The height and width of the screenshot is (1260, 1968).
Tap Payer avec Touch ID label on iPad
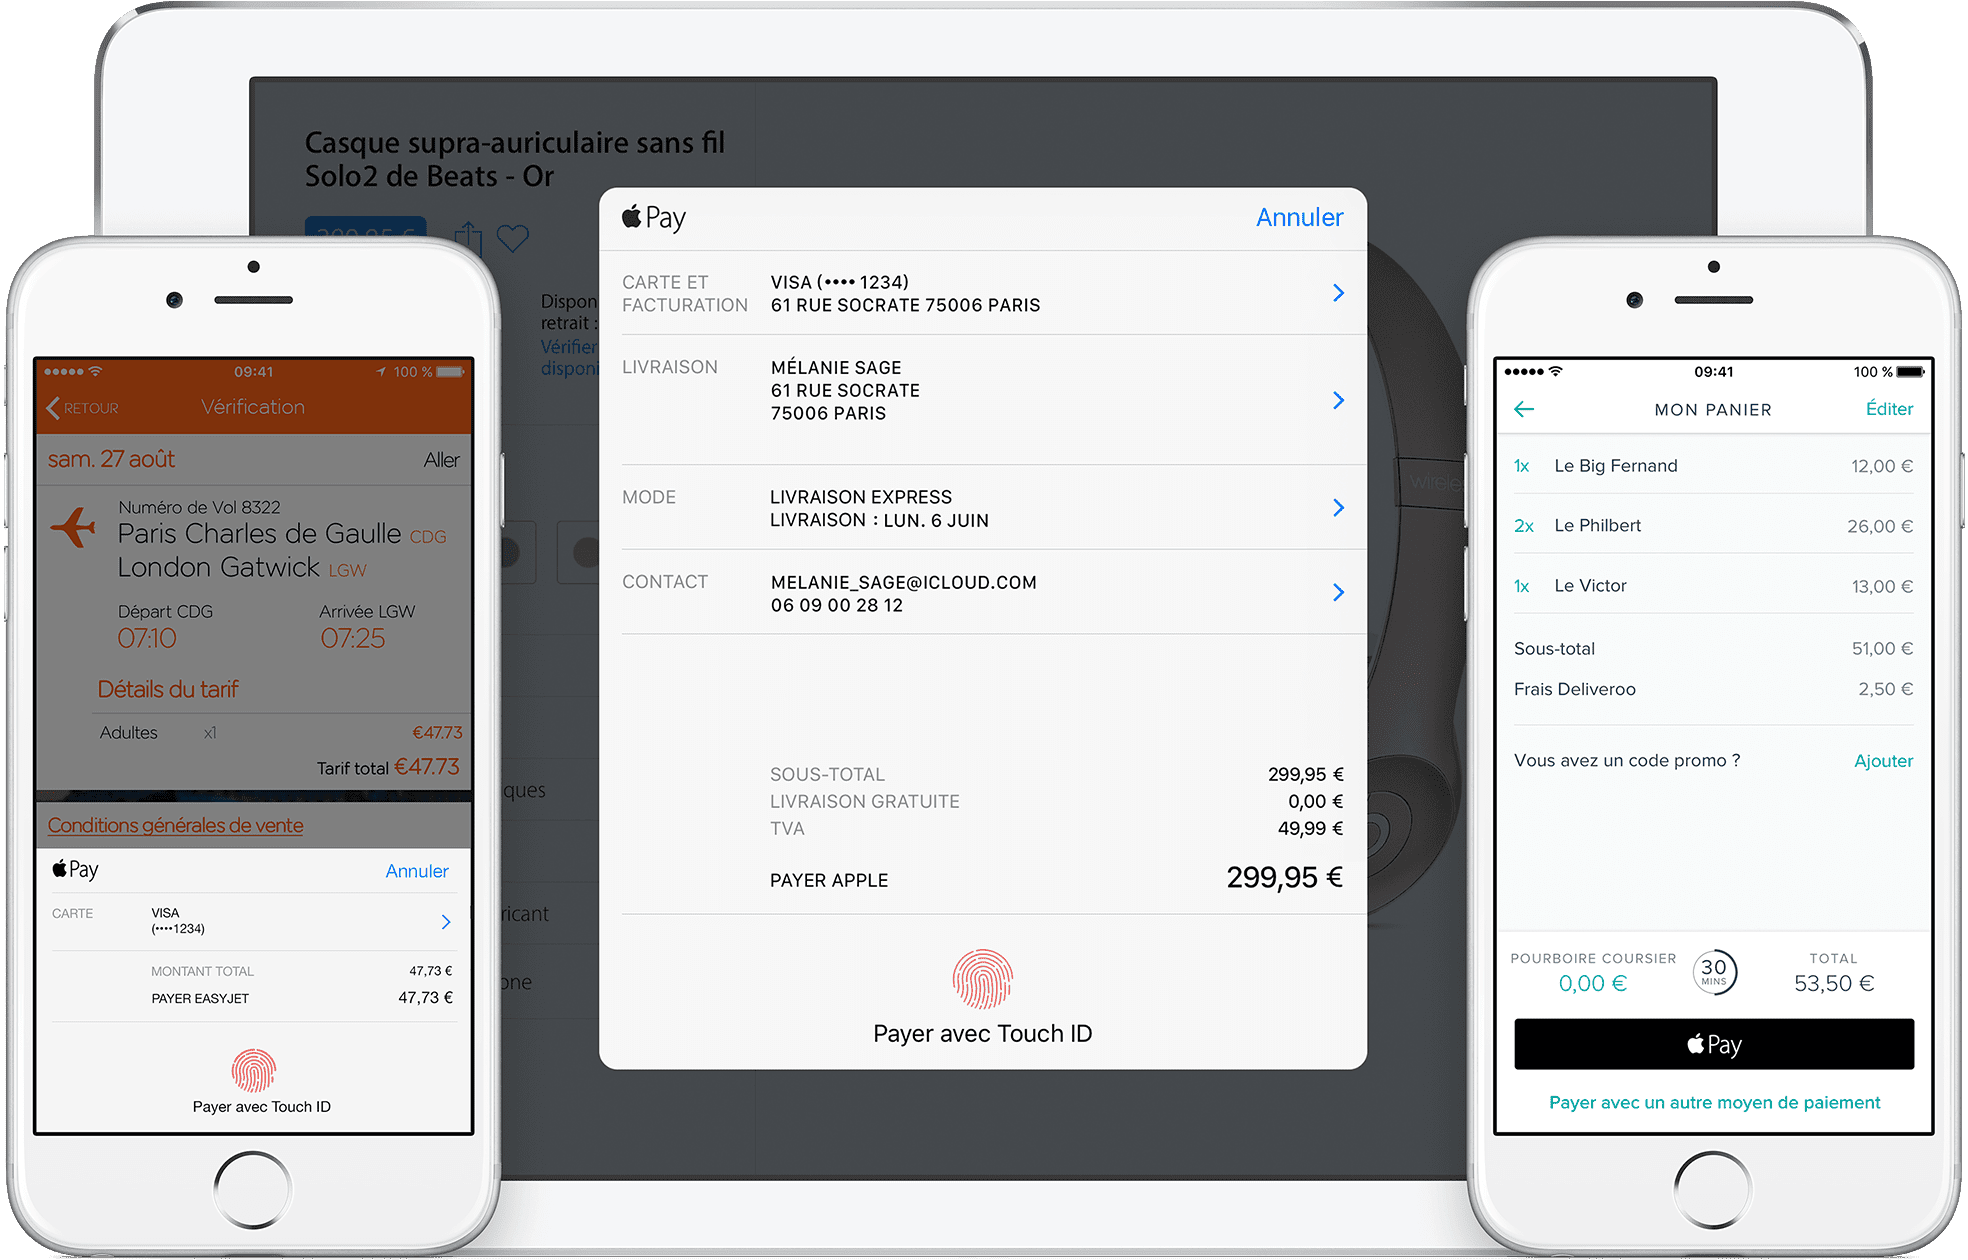[x=982, y=1034]
